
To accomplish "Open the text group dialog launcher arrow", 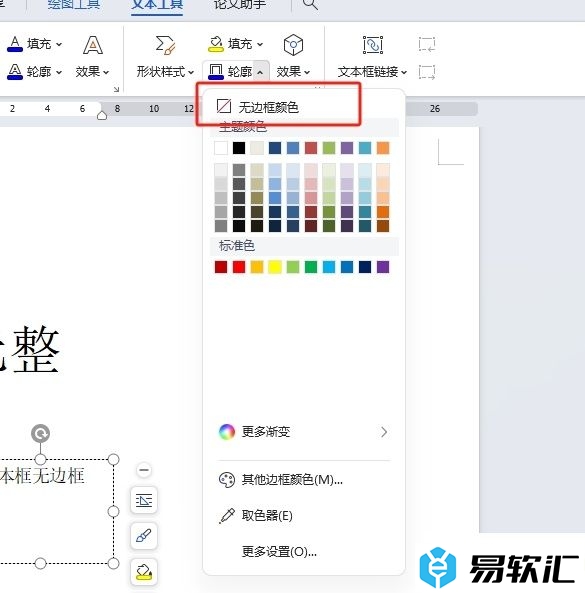I will (116, 89).
